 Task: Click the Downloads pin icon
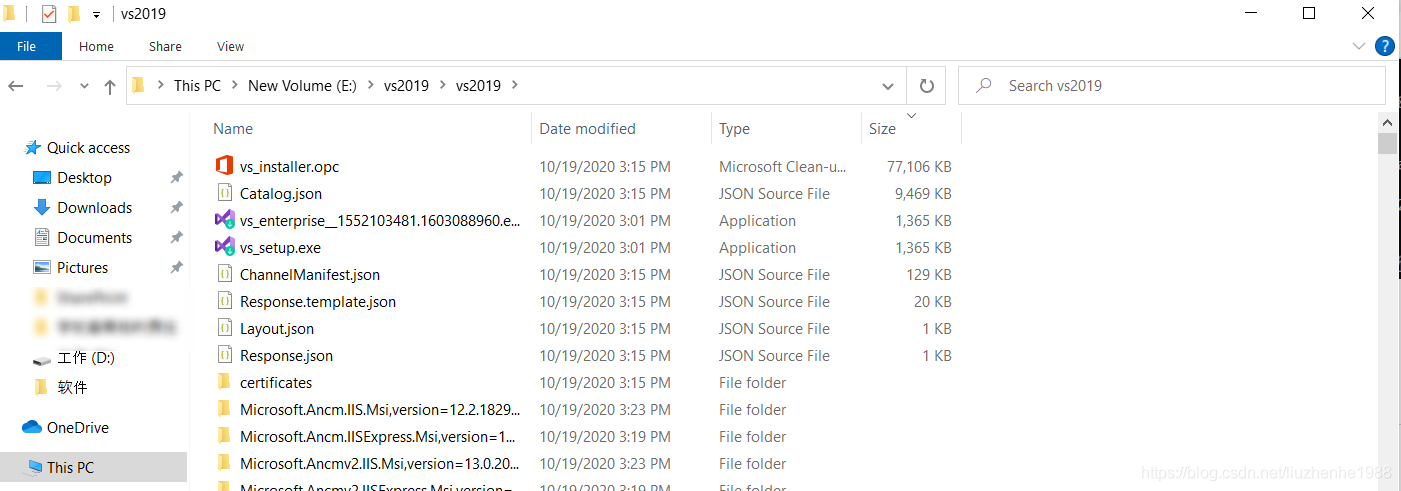pyautogui.click(x=176, y=208)
